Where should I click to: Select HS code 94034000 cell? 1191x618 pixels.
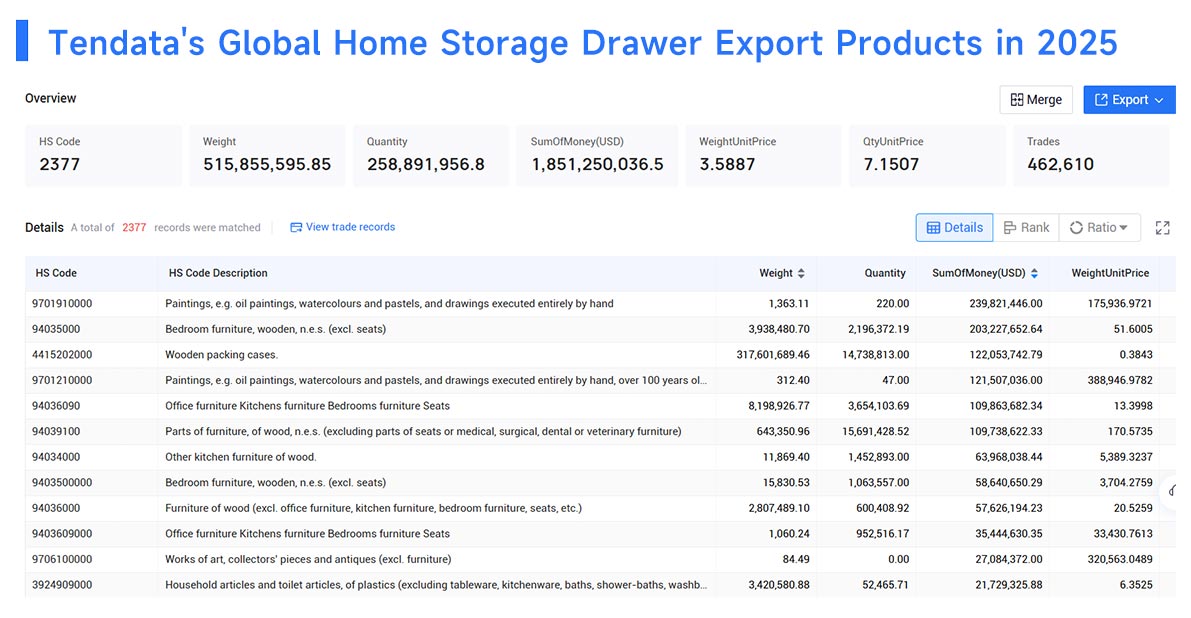tap(56, 457)
